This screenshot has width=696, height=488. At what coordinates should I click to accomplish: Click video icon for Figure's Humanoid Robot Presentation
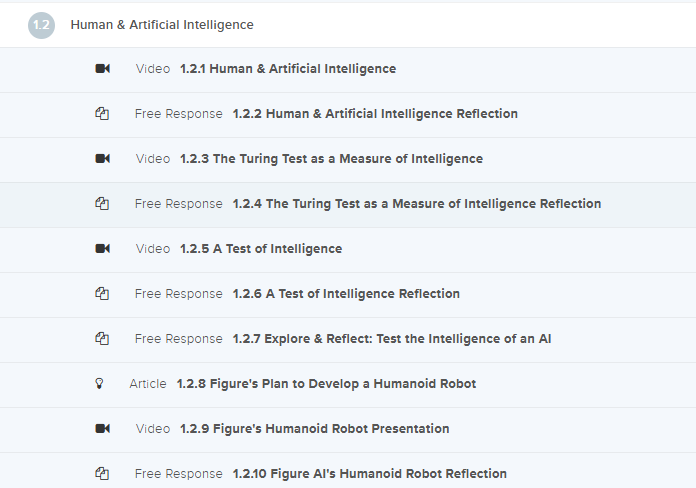coord(103,428)
